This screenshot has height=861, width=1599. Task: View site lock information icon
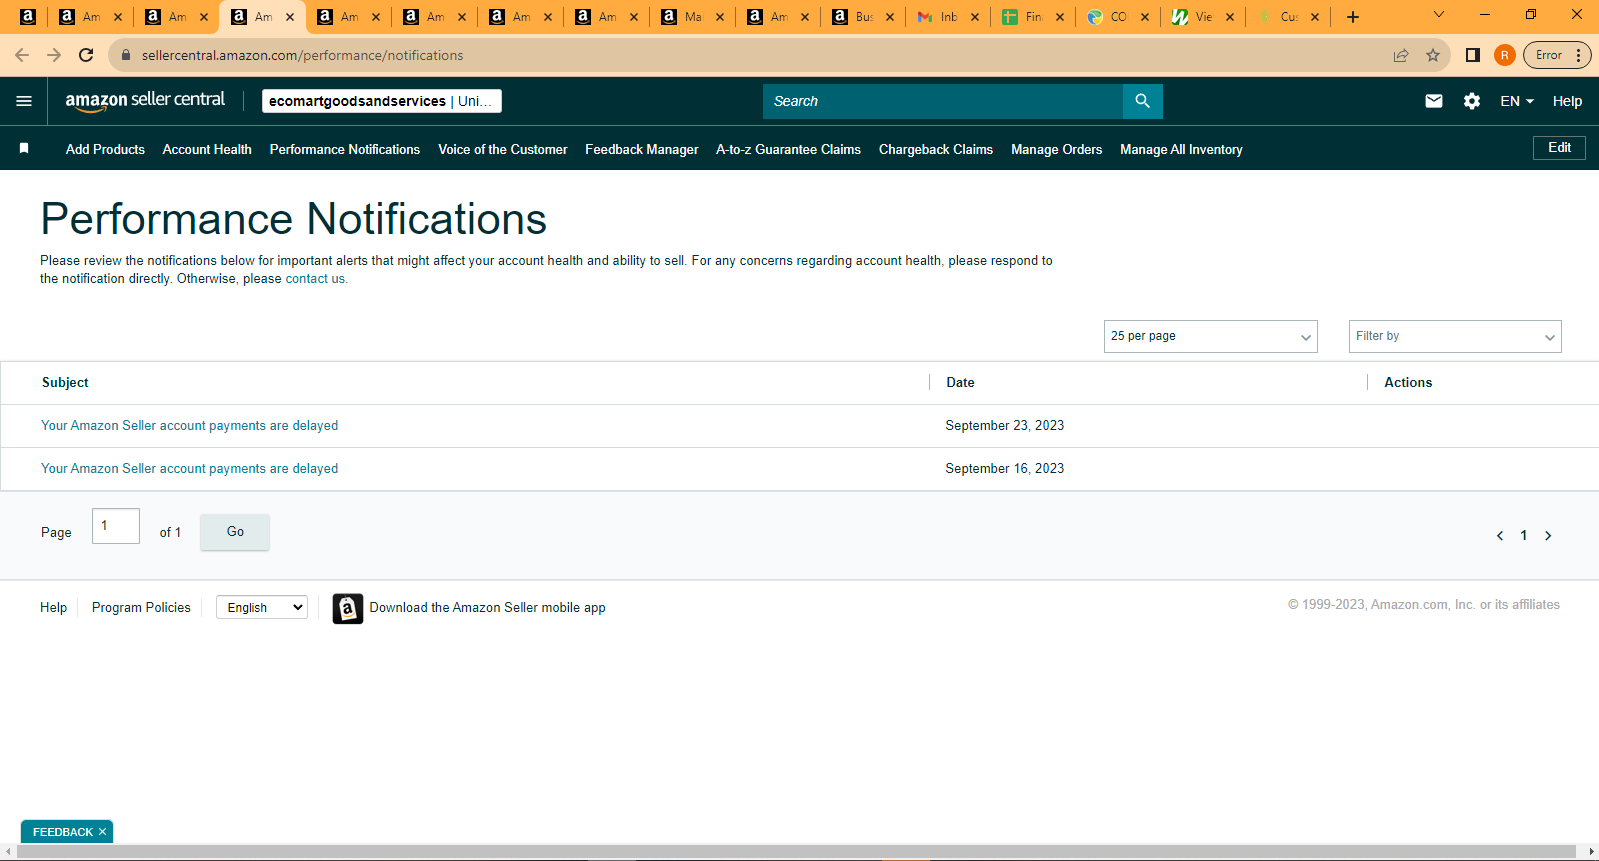[126, 55]
